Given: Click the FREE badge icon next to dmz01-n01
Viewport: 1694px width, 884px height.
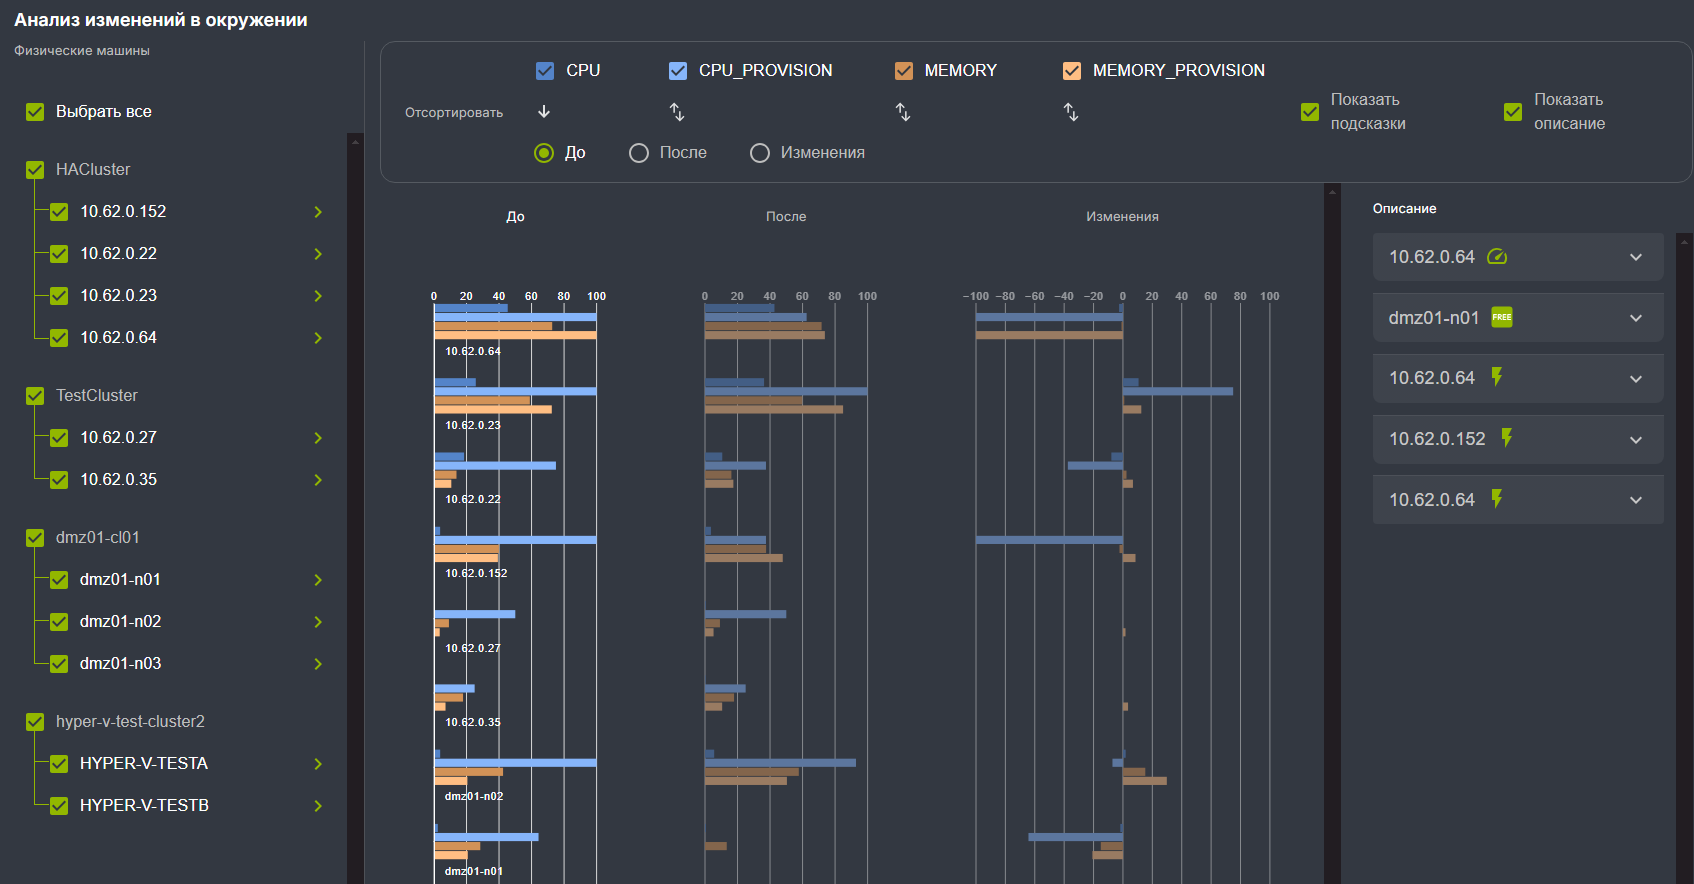Looking at the screenshot, I should (x=1502, y=317).
